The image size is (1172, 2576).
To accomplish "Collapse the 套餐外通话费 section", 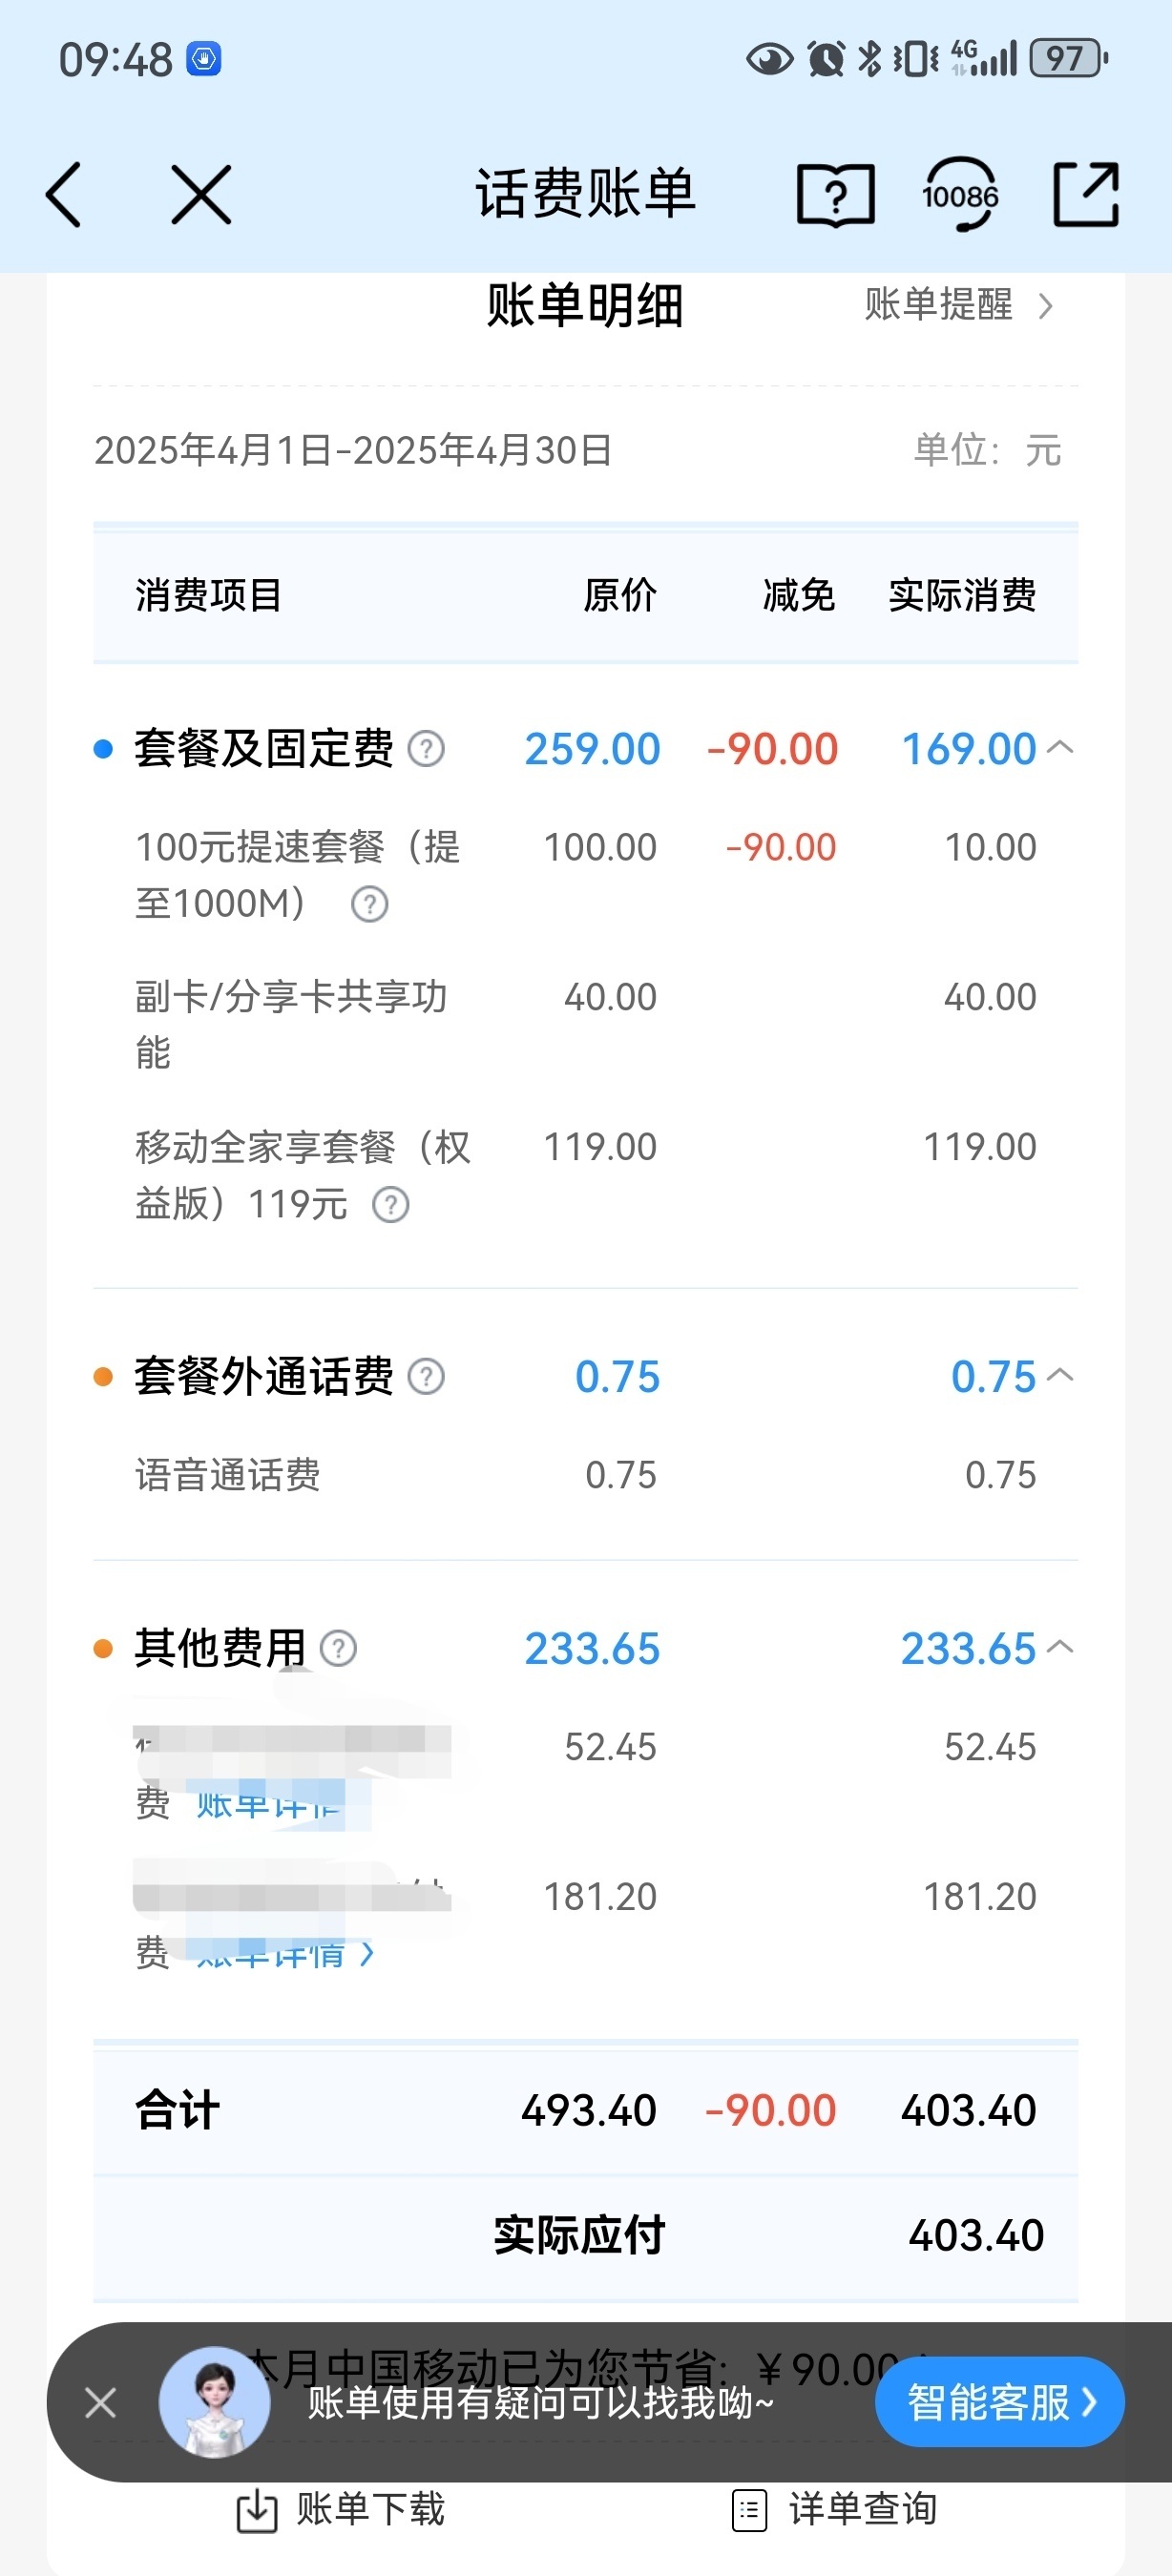I will click(1060, 1375).
